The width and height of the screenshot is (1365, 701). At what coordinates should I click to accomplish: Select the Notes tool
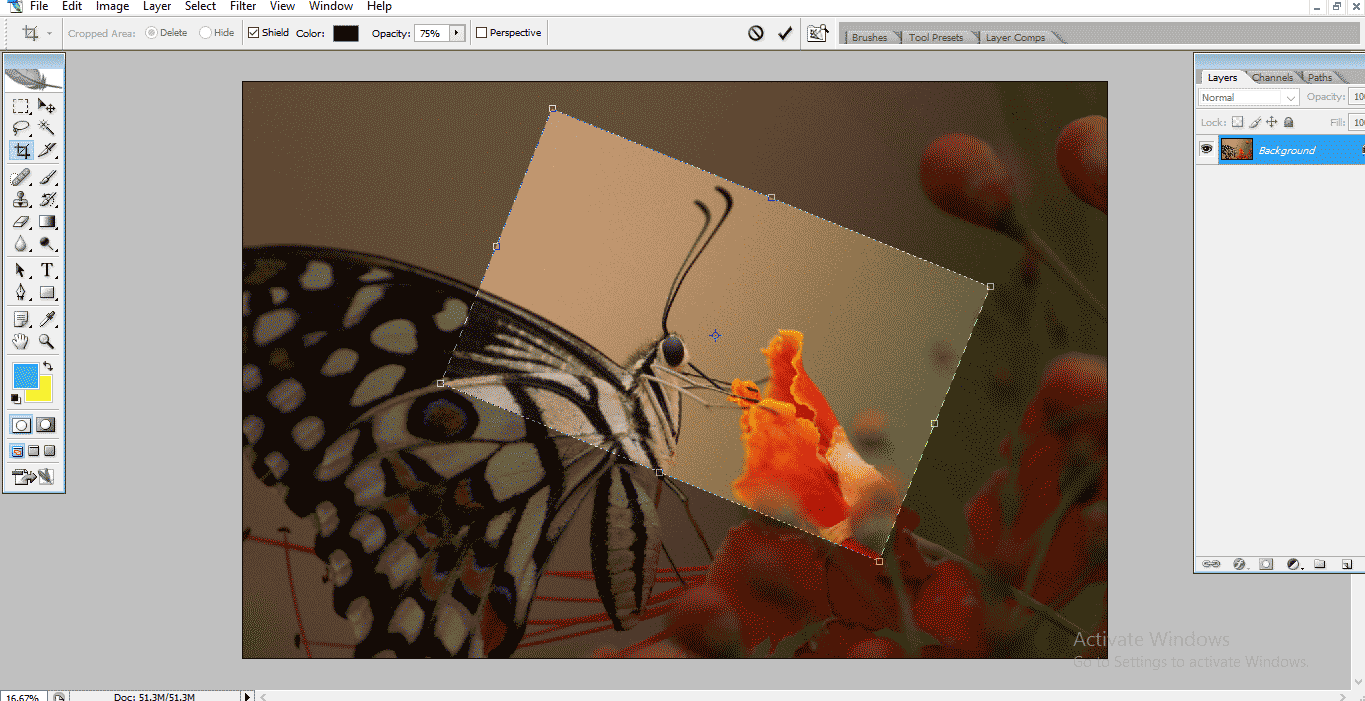tap(20, 320)
